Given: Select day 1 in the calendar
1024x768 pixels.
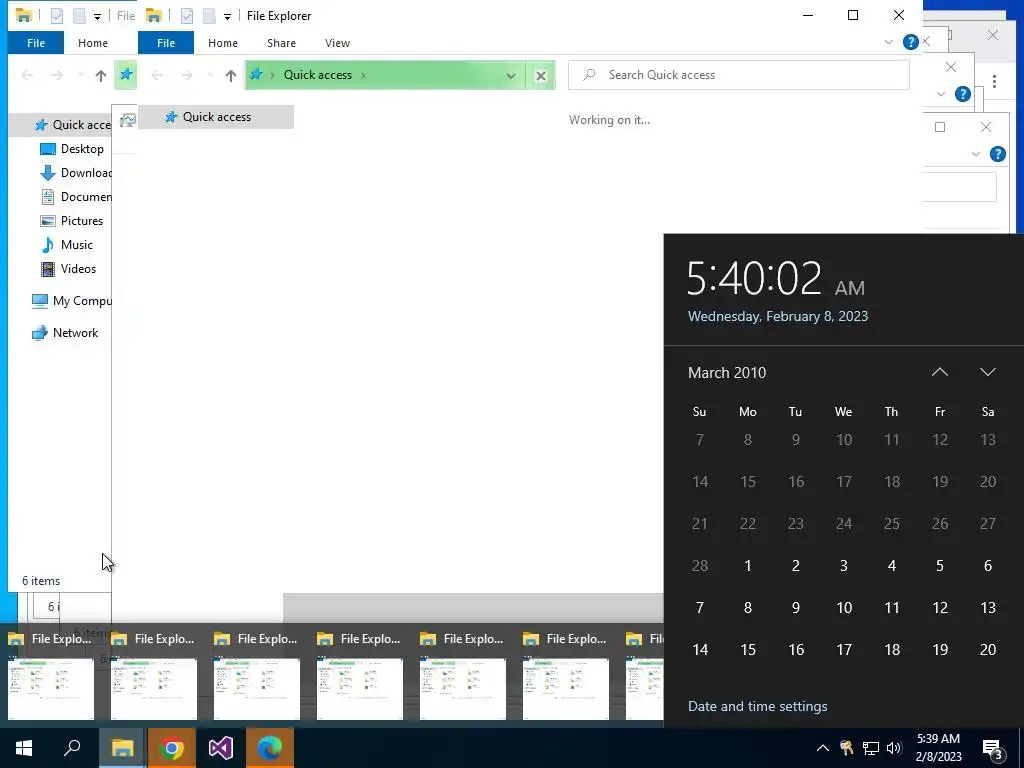Looking at the screenshot, I should point(748,566).
